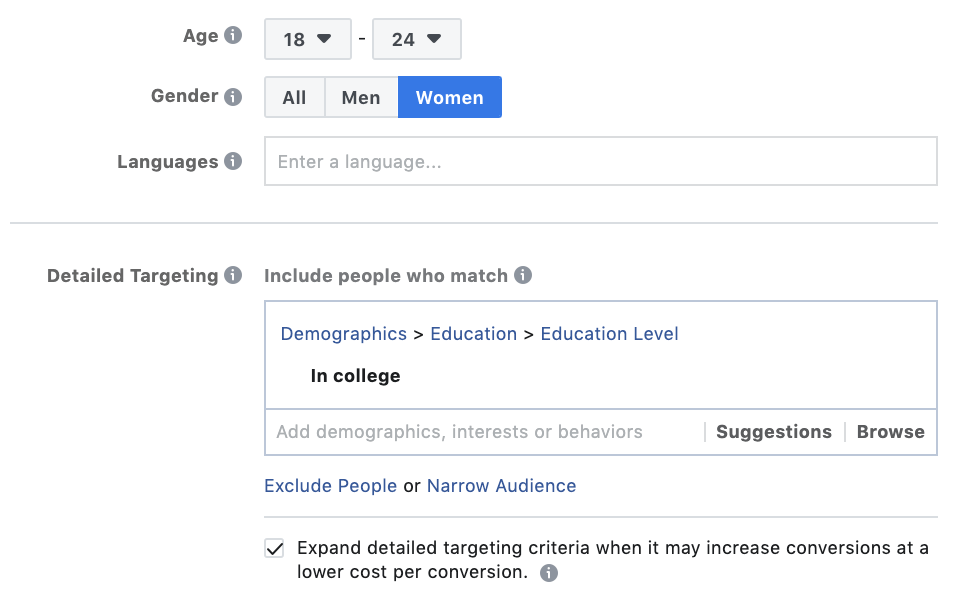Image resolution: width=956 pixels, height=610 pixels.
Task: Click info icon after 'lower cost per conversion'
Action: tap(549, 573)
